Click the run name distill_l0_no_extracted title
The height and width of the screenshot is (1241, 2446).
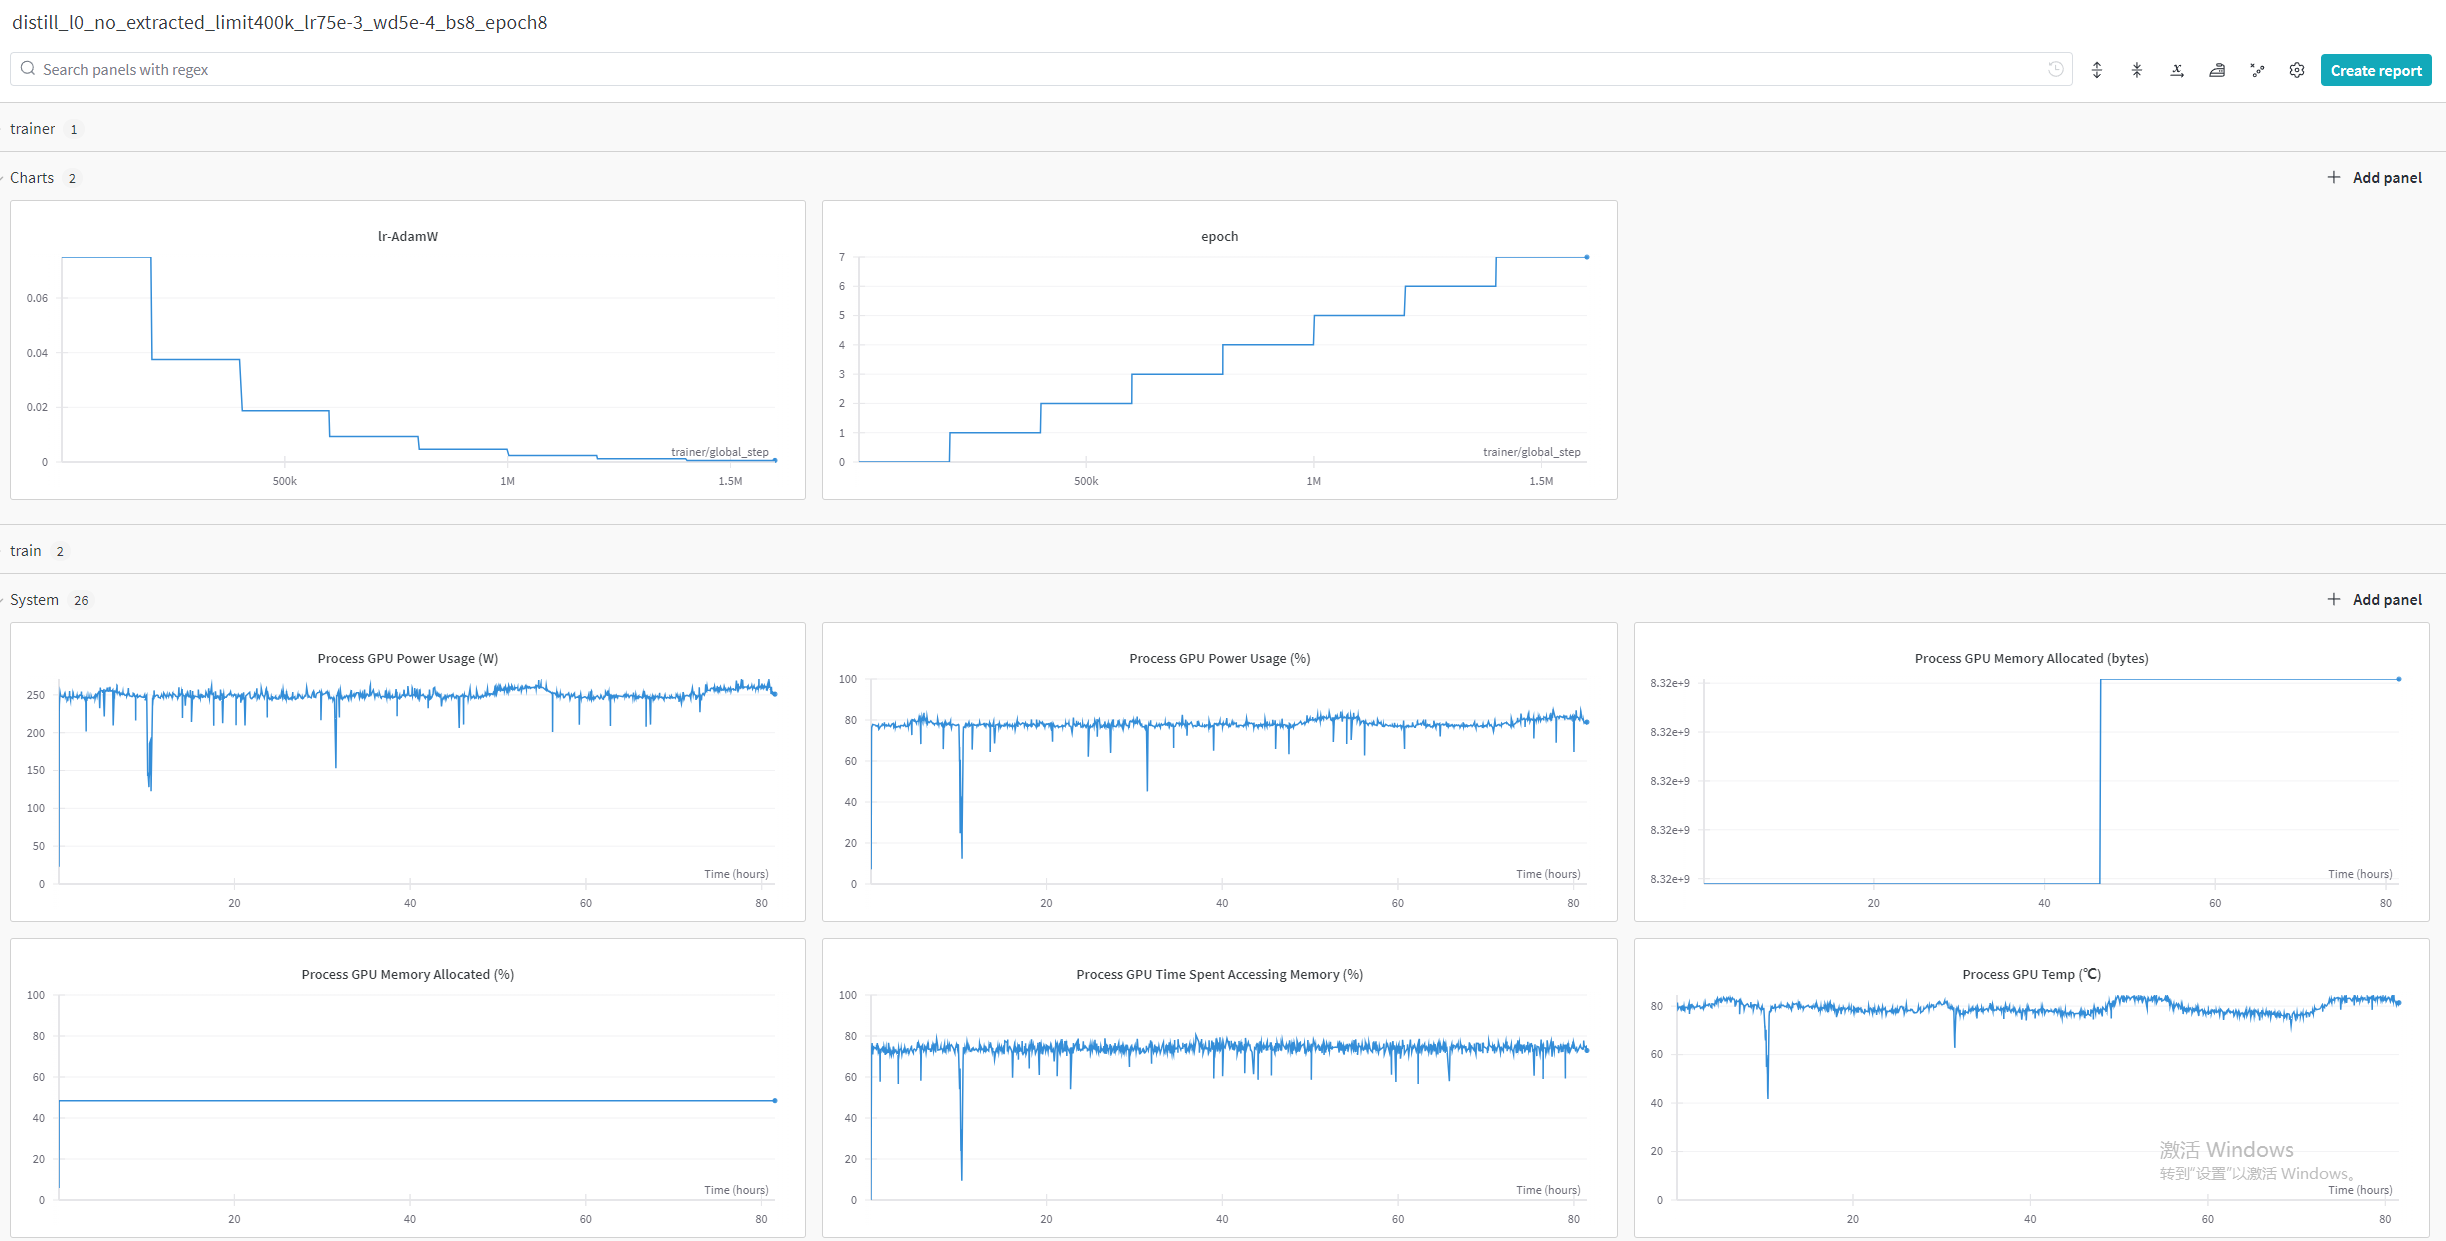(x=279, y=22)
